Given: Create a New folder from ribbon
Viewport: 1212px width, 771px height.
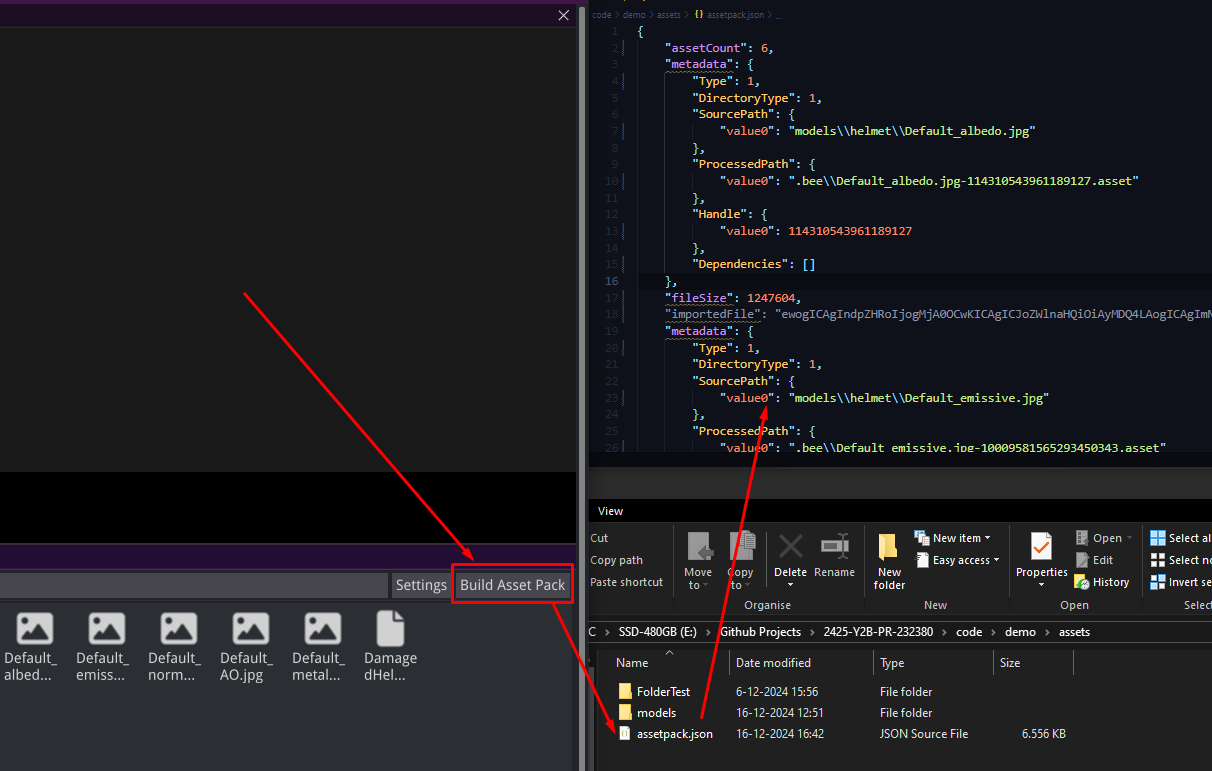Looking at the screenshot, I should [x=889, y=560].
